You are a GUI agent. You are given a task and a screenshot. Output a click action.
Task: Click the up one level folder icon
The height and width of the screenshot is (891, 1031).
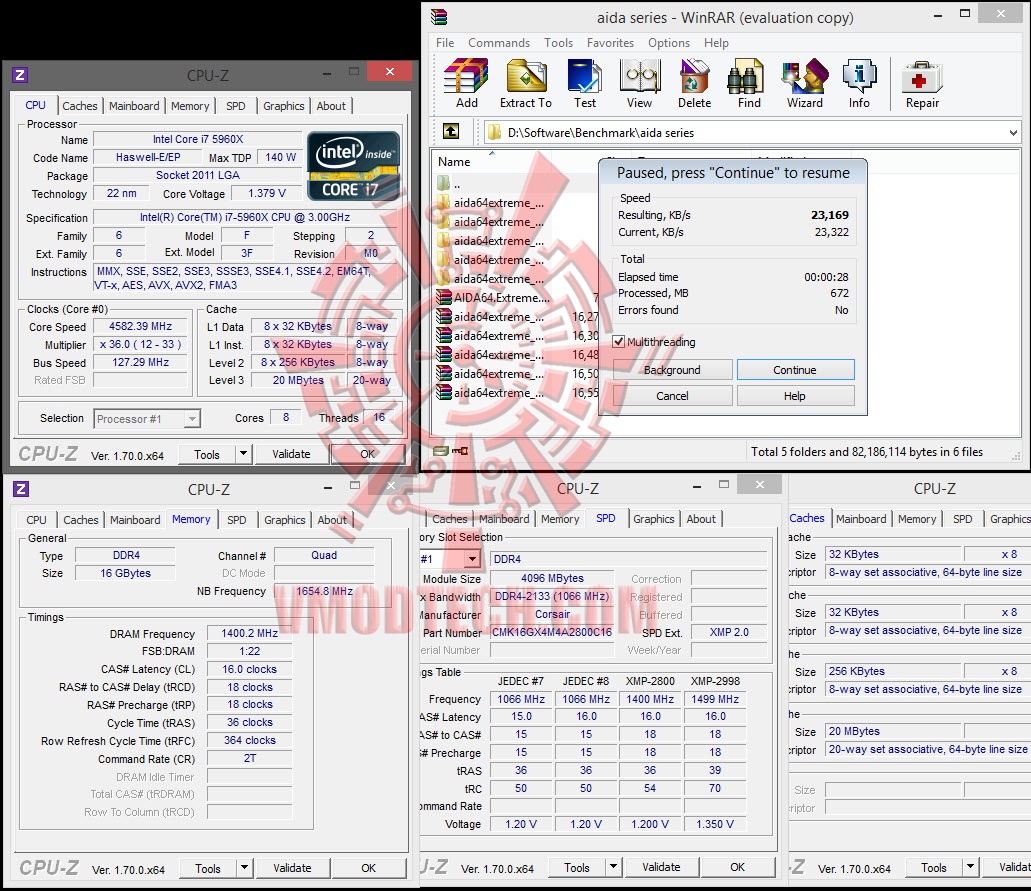450,132
